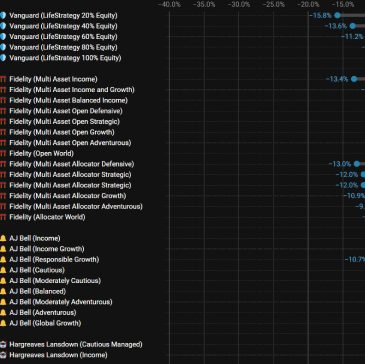Click the -13.6% data point dot

[x=353, y=26]
